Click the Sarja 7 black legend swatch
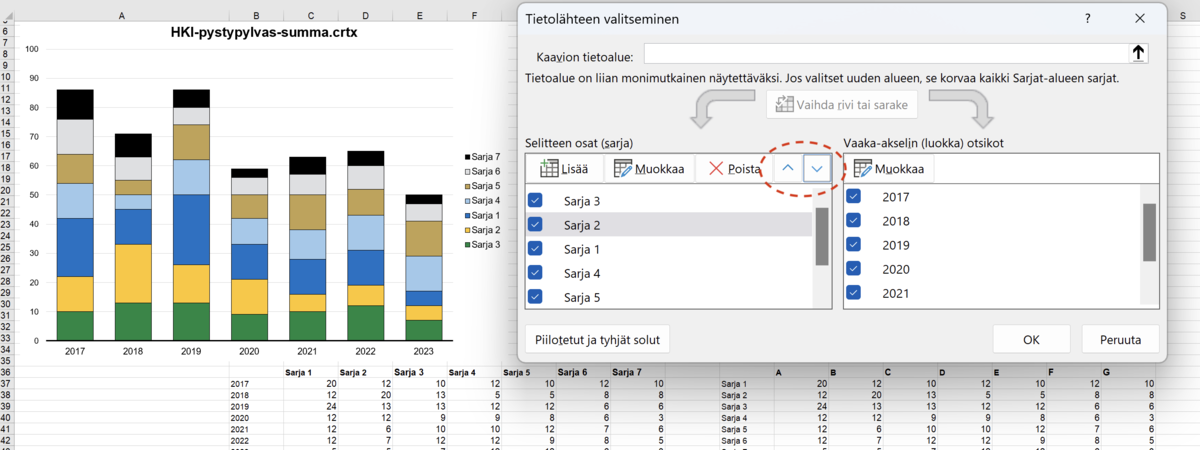The image size is (1200, 450). 468,159
